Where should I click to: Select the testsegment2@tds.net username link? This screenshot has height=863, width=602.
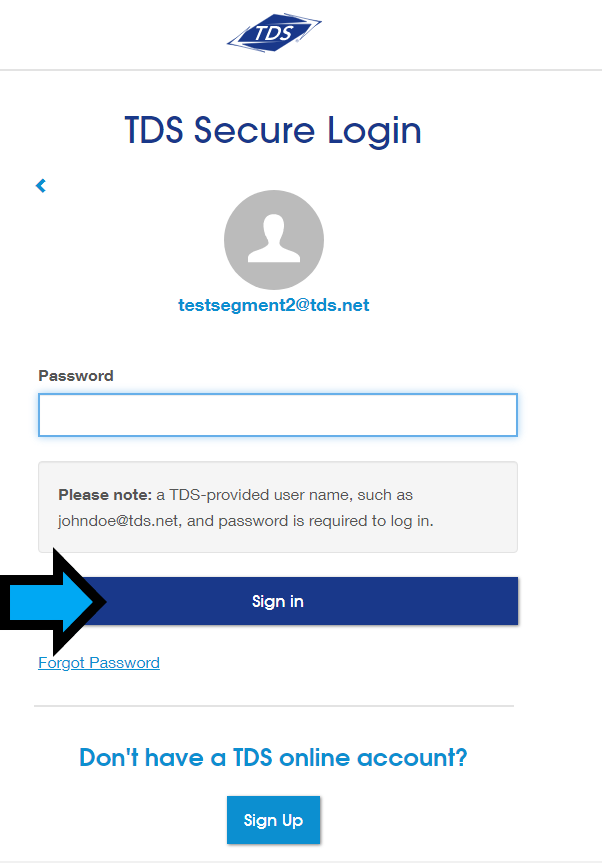[273, 305]
